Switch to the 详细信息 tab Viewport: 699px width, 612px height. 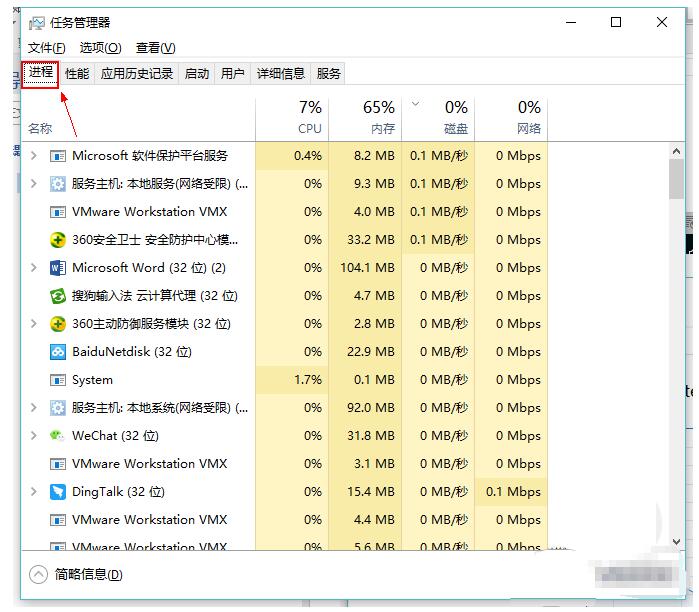[281, 74]
